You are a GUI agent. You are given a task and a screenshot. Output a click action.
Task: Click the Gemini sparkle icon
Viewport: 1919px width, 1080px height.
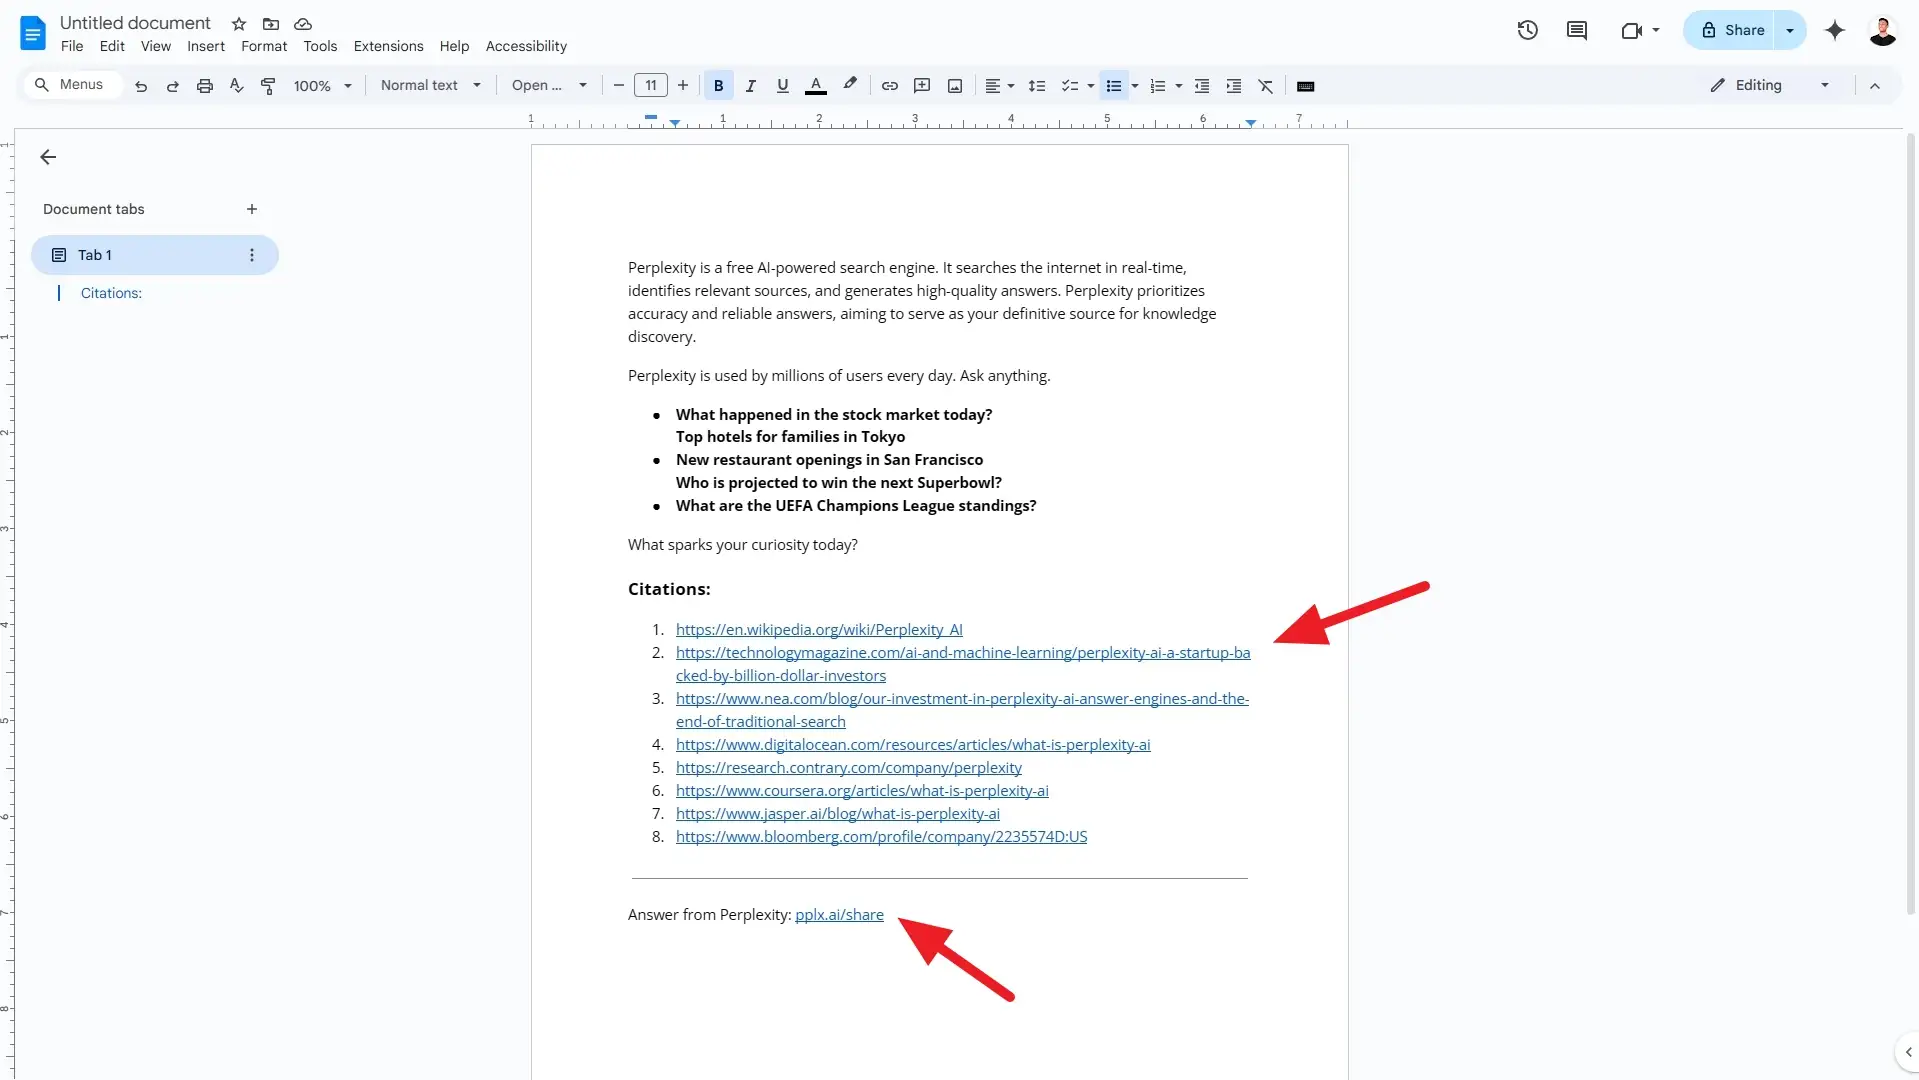(x=1835, y=30)
